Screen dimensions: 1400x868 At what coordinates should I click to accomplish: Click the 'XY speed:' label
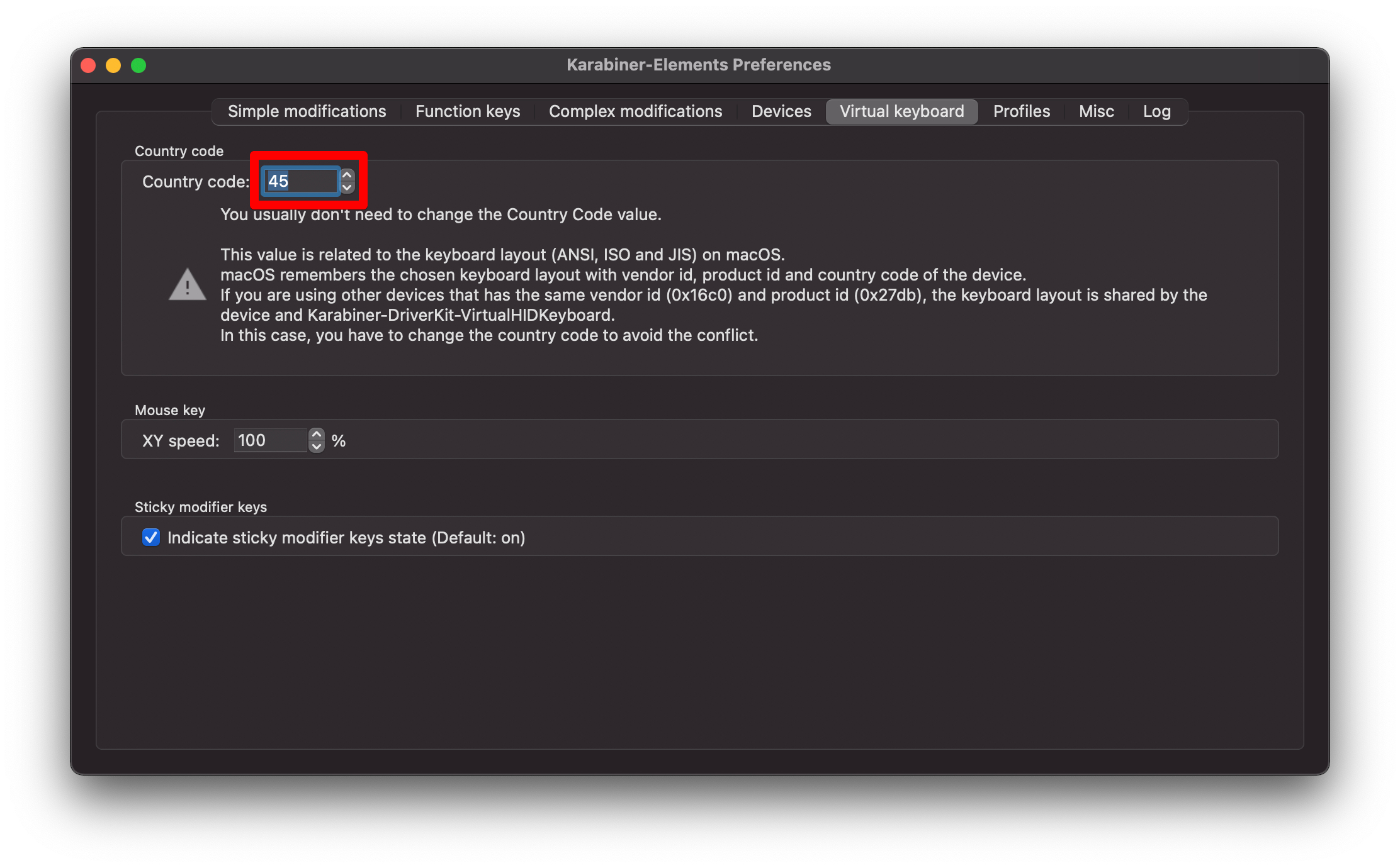[181, 440]
